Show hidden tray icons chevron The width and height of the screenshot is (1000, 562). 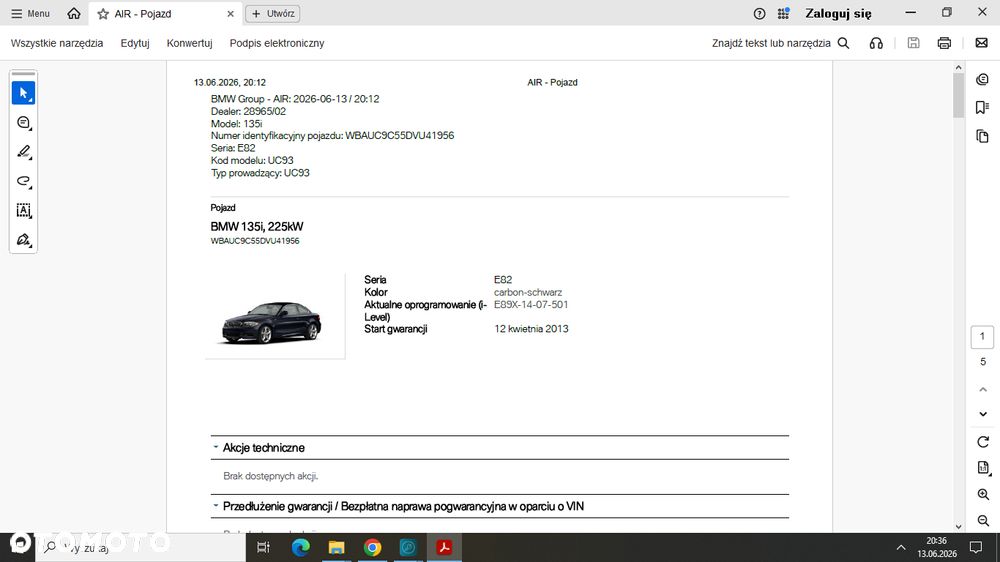(901, 547)
